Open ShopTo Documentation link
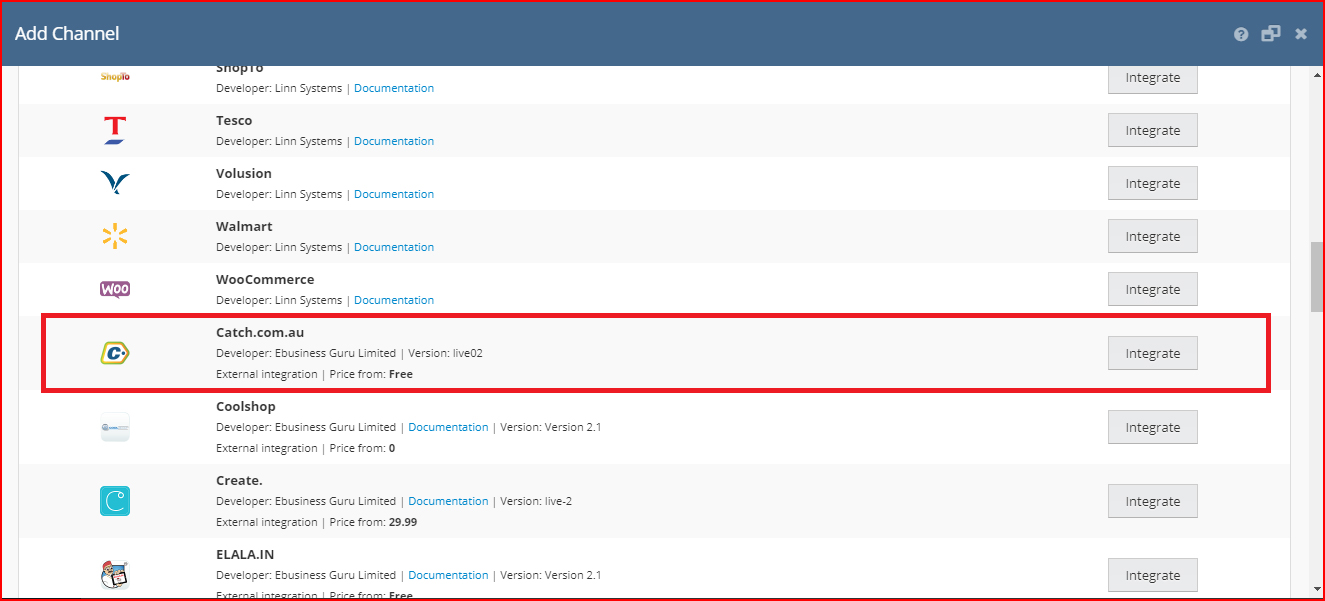 [394, 88]
